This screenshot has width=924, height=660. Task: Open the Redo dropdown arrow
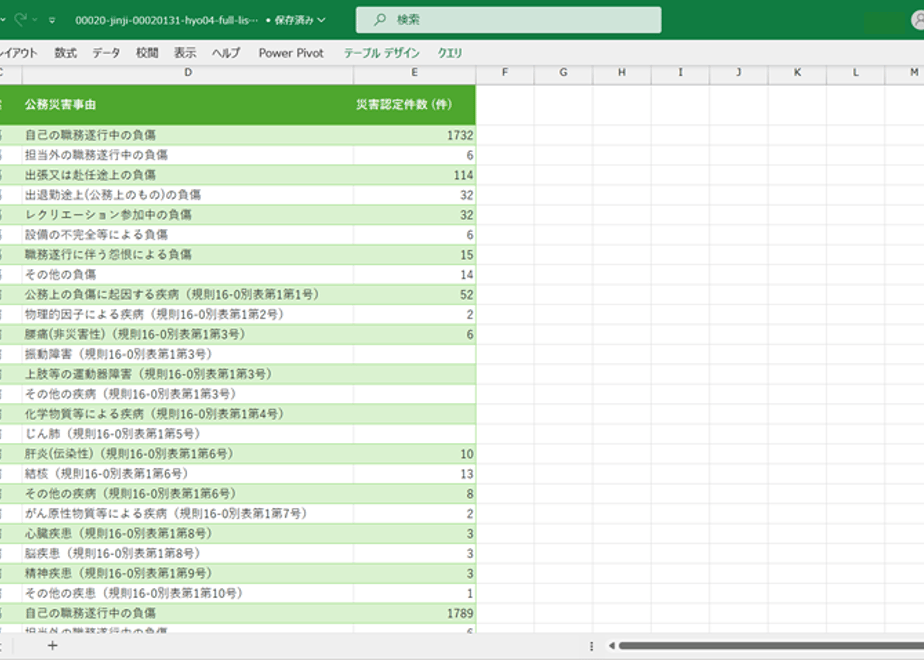(35, 20)
